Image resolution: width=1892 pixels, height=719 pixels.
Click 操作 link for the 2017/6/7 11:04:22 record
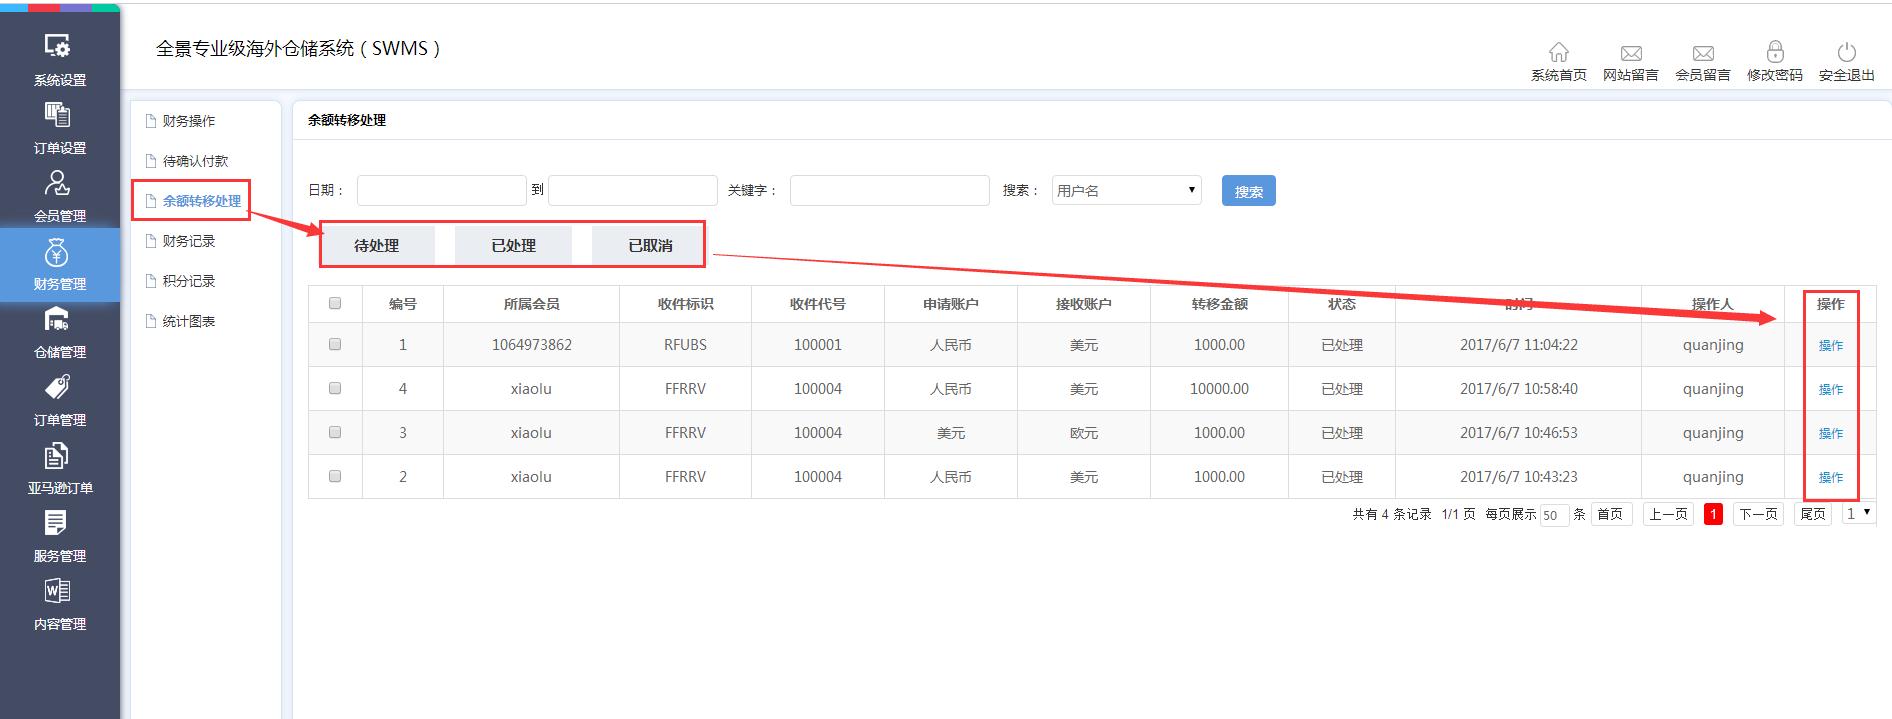coord(1830,345)
